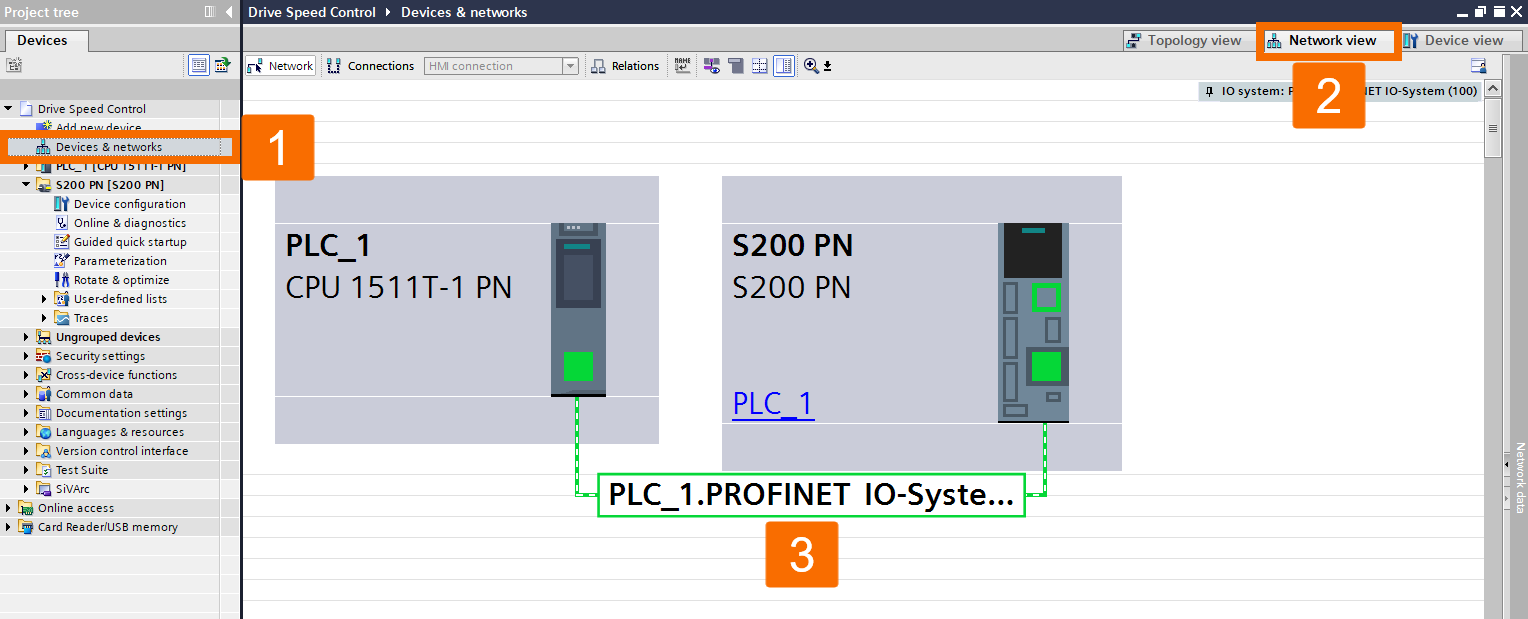The image size is (1528, 619).
Task: Click the zoom magnifier icon
Action: pos(811,66)
